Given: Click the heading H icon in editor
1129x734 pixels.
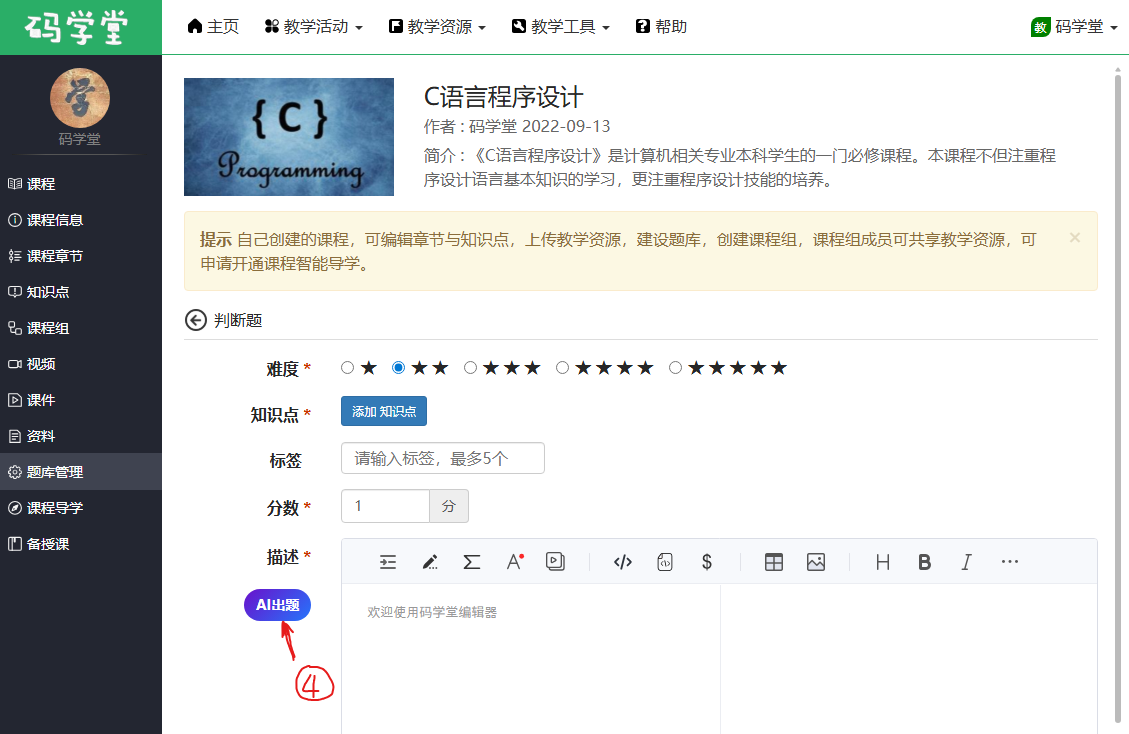Looking at the screenshot, I should click(883, 562).
